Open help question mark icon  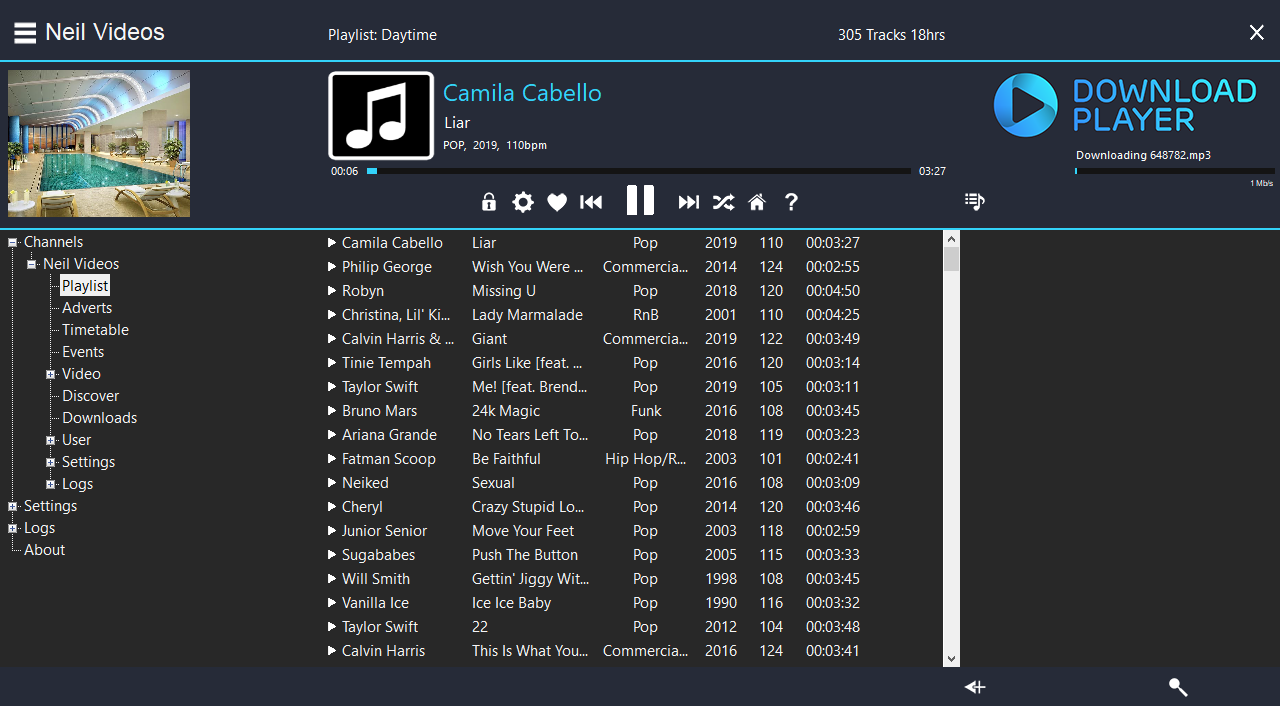(791, 202)
